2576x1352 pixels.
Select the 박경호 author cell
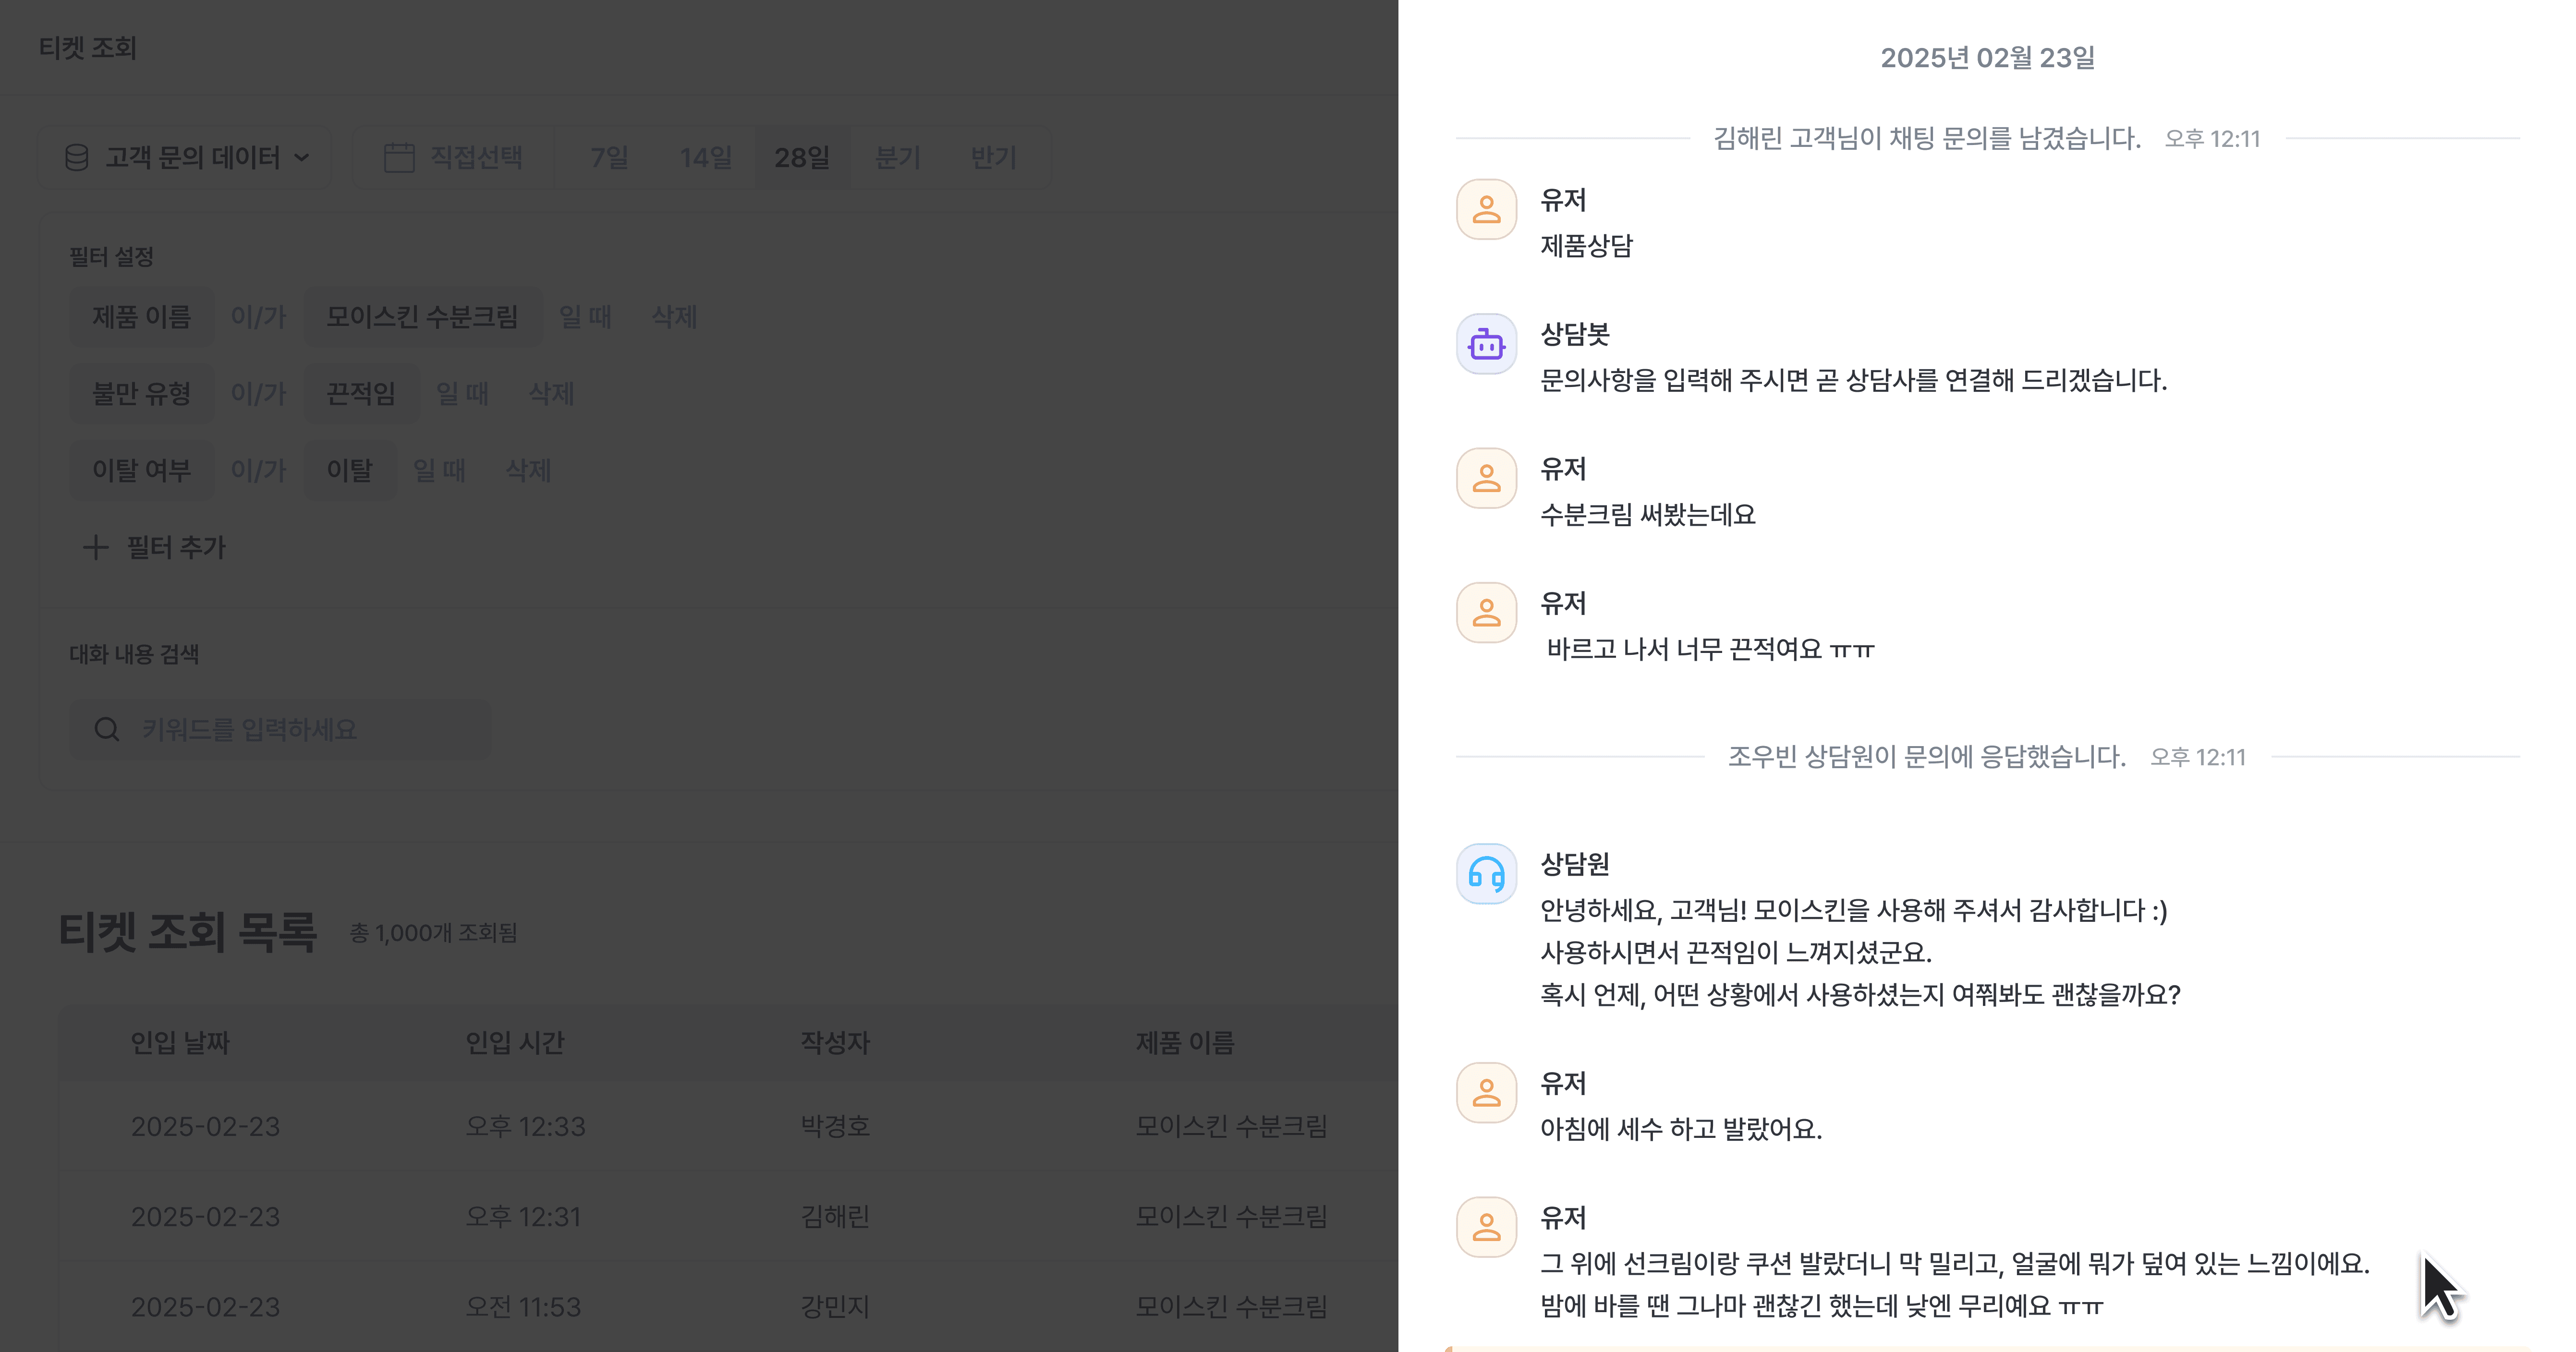pyautogui.click(x=835, y=1127)
